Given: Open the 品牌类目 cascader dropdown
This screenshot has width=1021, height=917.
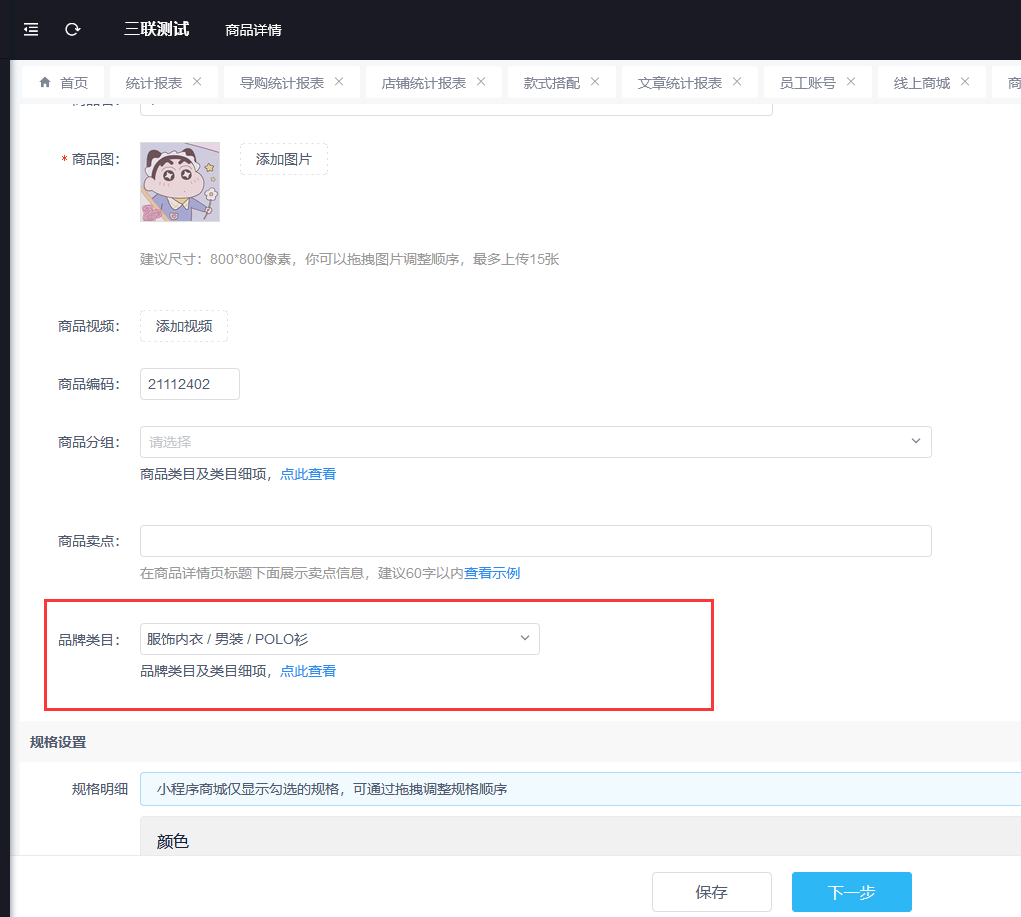Looking at the screenshot, I should click(x=339, y=639).
